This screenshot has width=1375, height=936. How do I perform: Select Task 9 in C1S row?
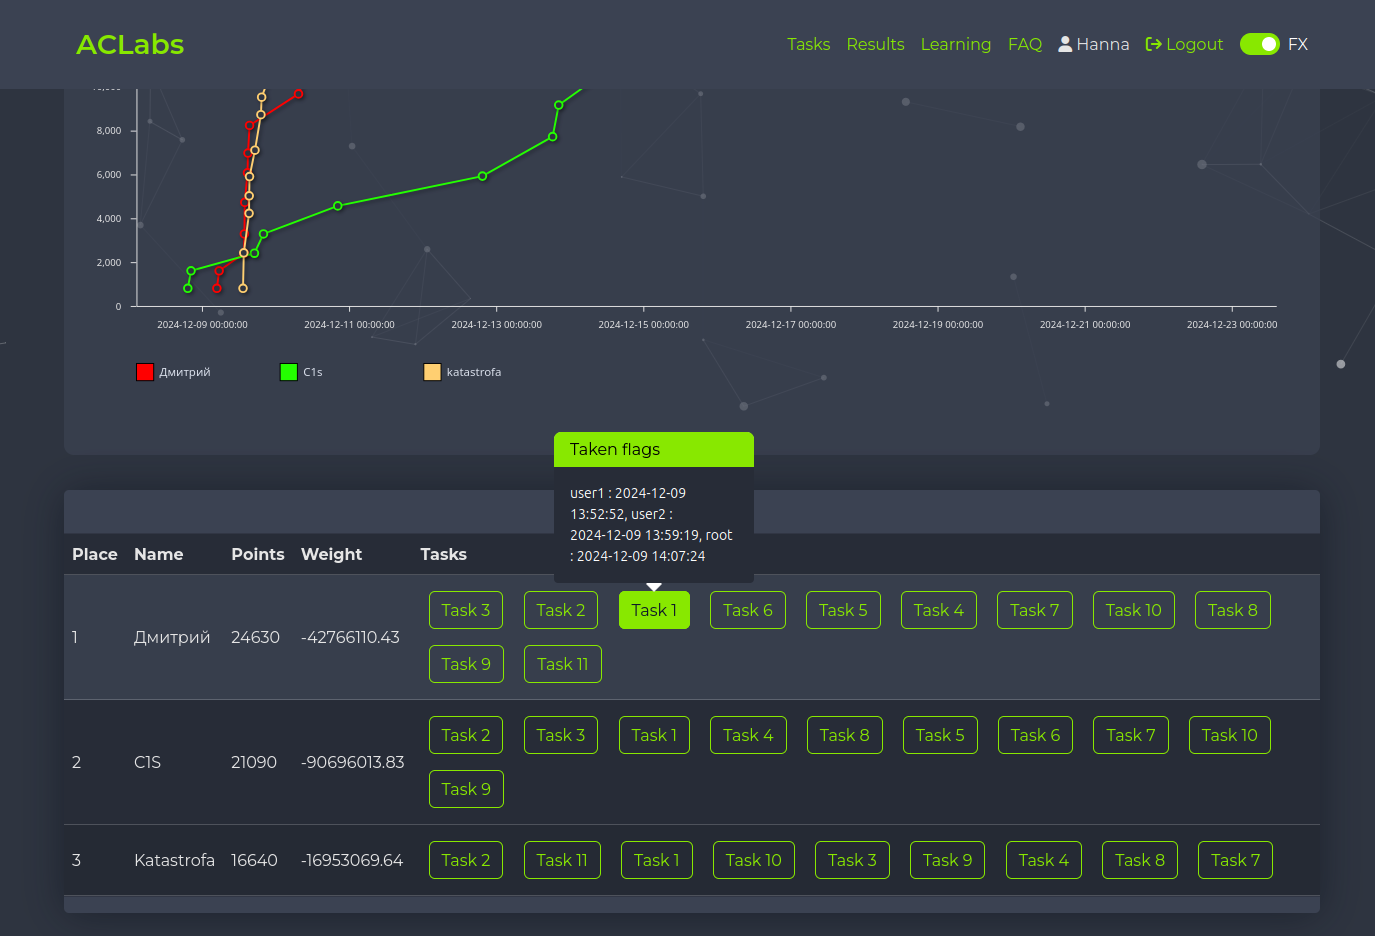466,789
